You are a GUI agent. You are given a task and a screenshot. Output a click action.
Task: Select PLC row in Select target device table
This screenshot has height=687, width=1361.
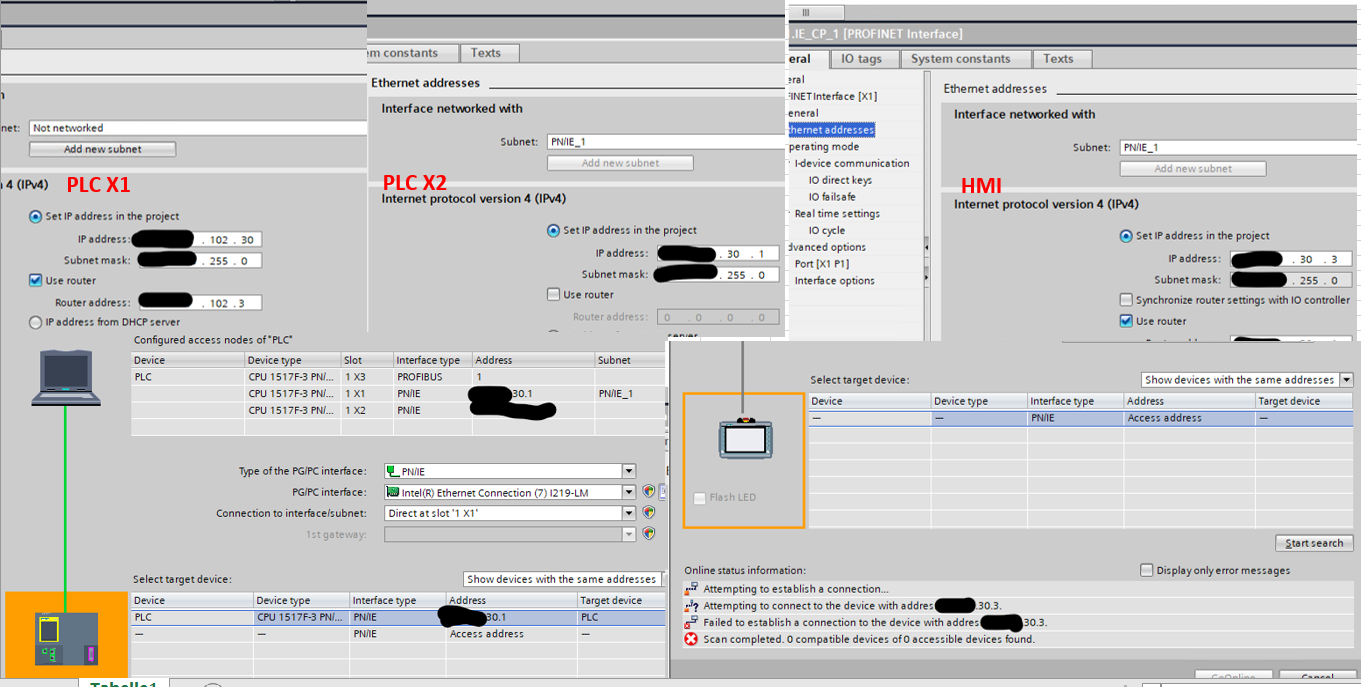(x=398, y=617)
